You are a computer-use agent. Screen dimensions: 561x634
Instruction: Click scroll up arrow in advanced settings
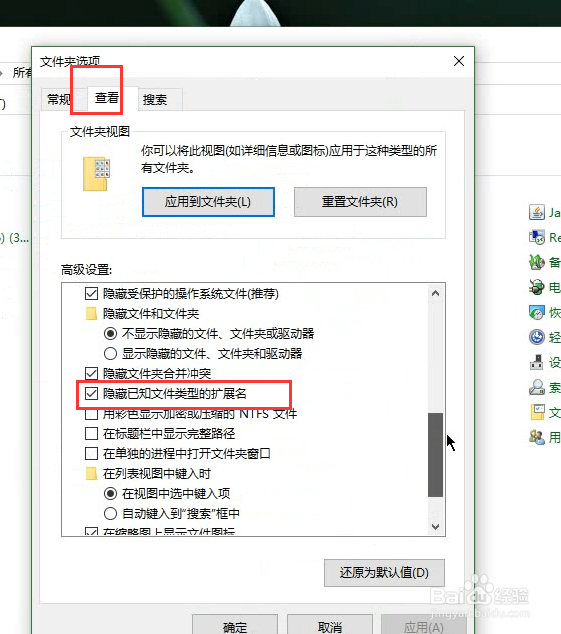pos(435,293)
